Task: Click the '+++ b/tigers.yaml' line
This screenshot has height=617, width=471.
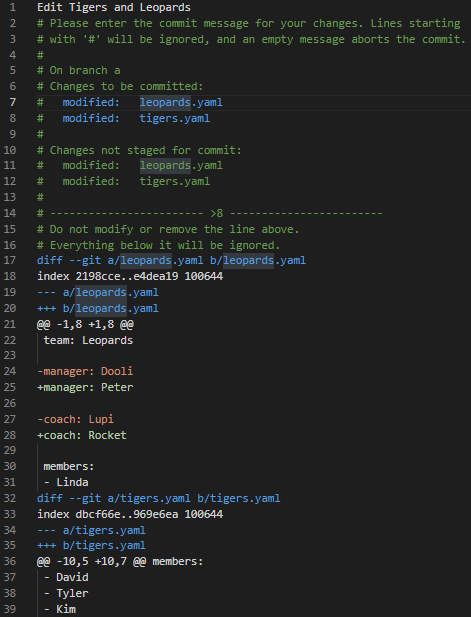Action: click(x=91, y=545)
